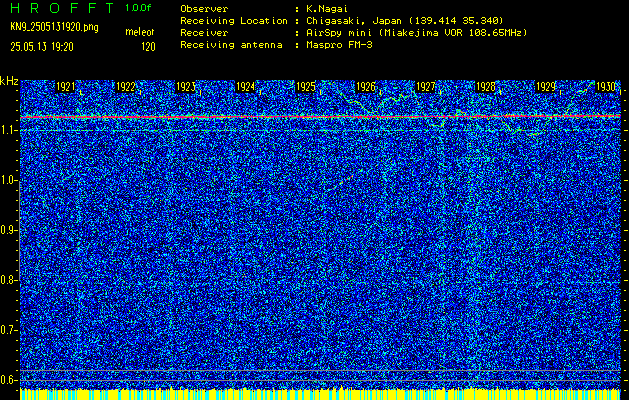The height and width of the screenshot is (400, 629).
Task: Click time marker 1929
Action: (546, 87)
